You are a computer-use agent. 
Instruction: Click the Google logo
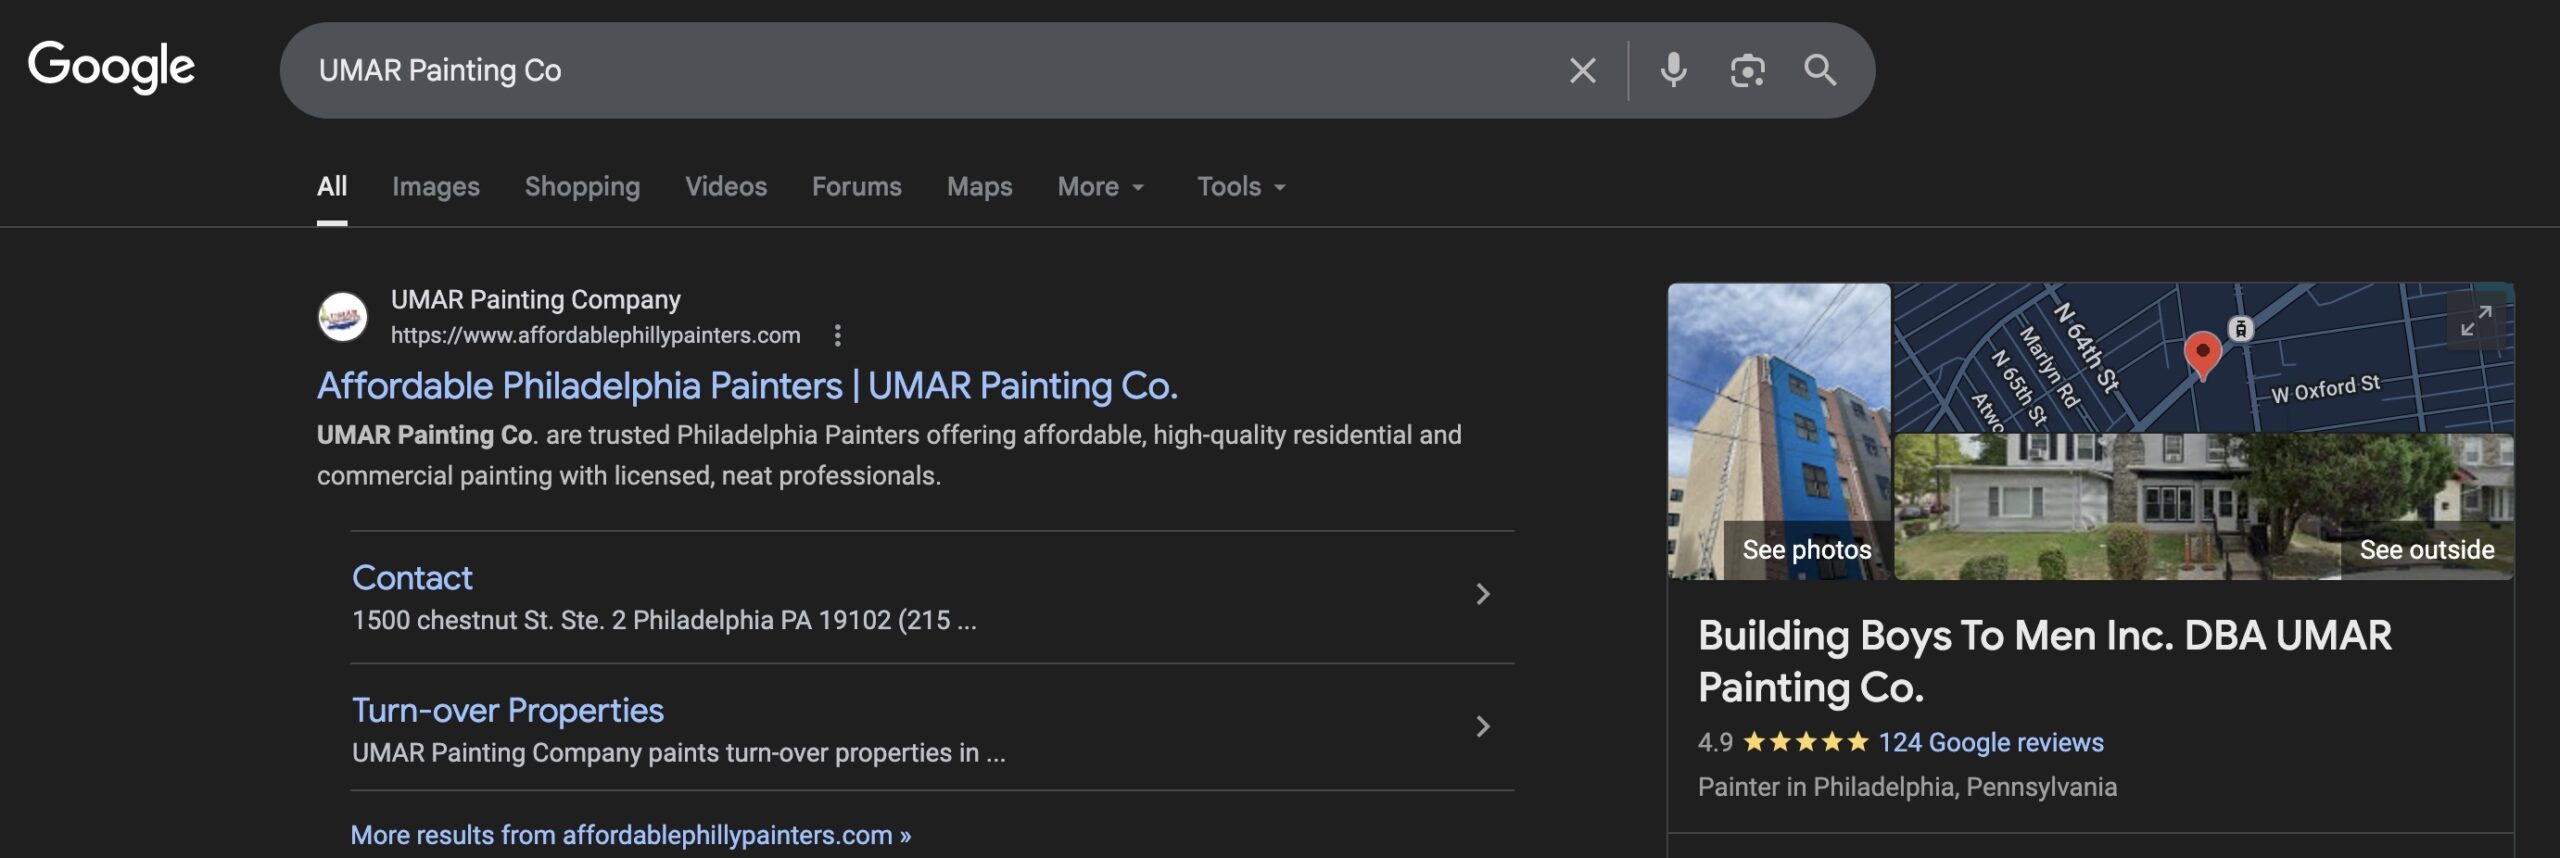(111, 67)
